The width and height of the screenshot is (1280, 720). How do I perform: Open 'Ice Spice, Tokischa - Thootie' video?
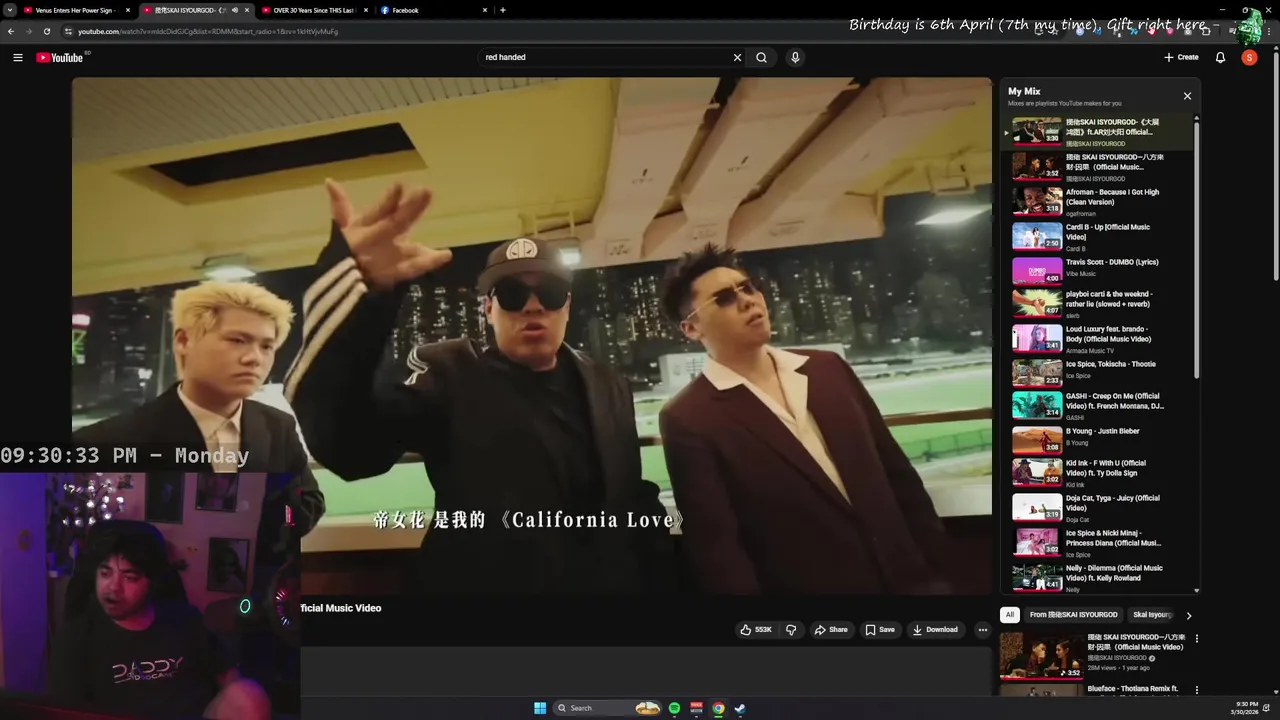[x=1098, y=372]
